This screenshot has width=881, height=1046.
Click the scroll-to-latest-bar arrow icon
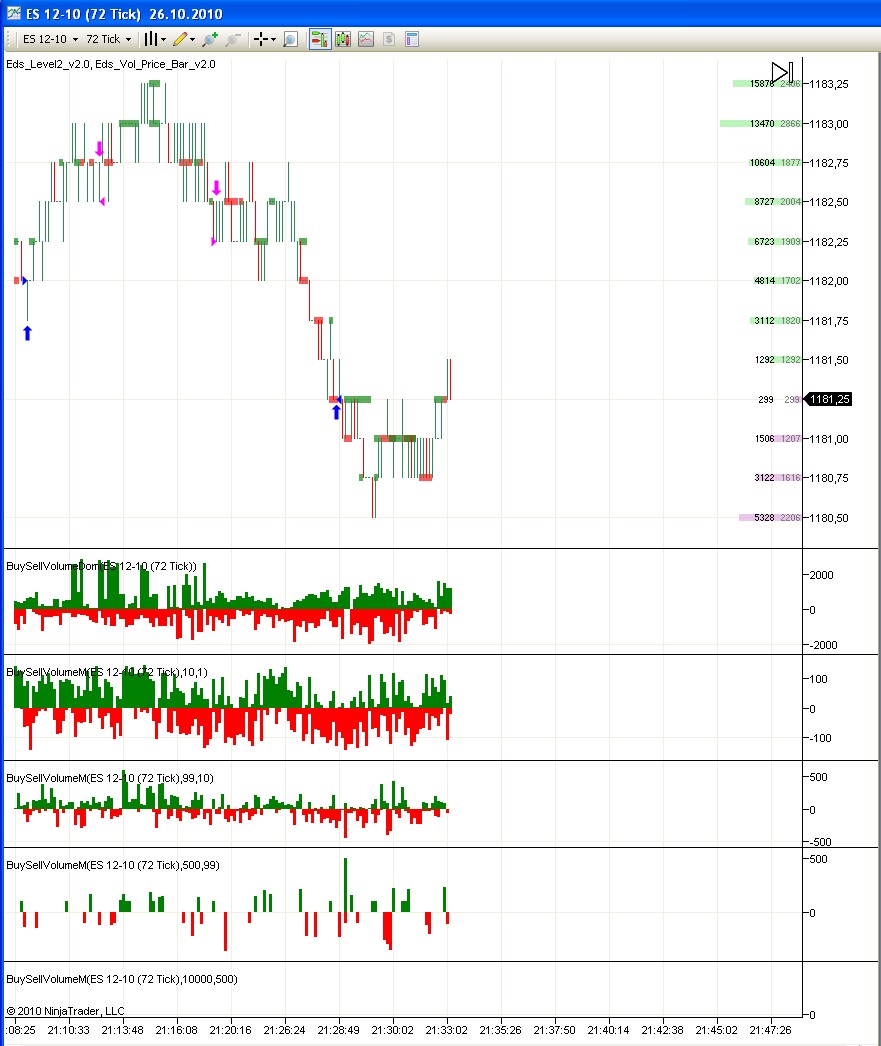click(x=782, y=72)
